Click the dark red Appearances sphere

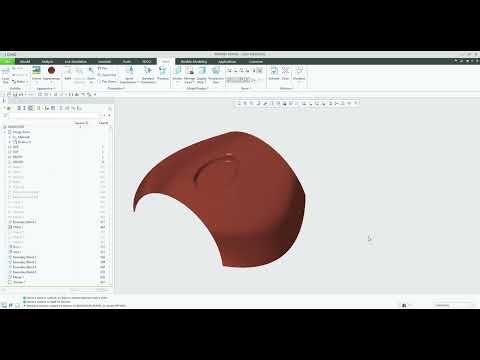click(51, 70)
